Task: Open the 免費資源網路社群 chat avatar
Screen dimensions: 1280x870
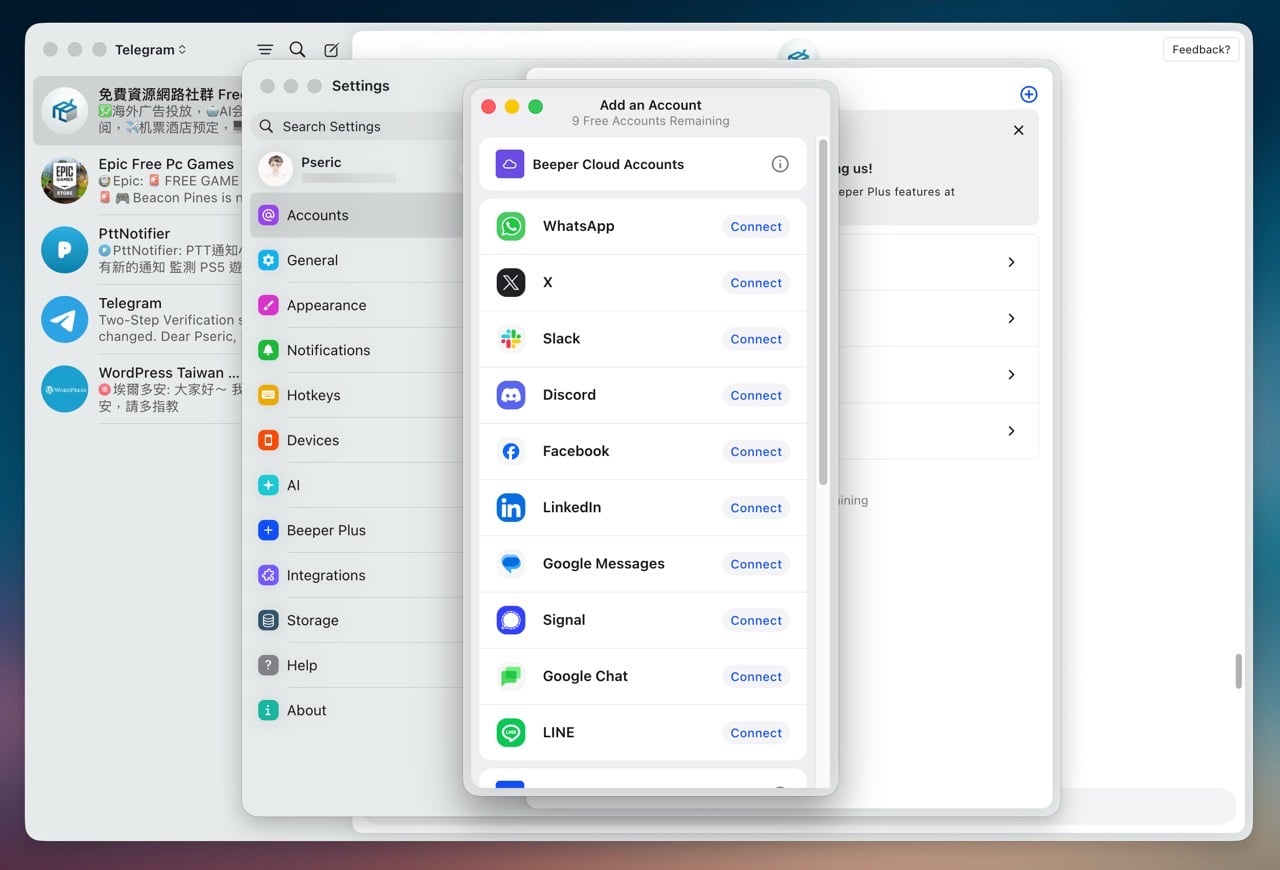Action: (65, 111)
